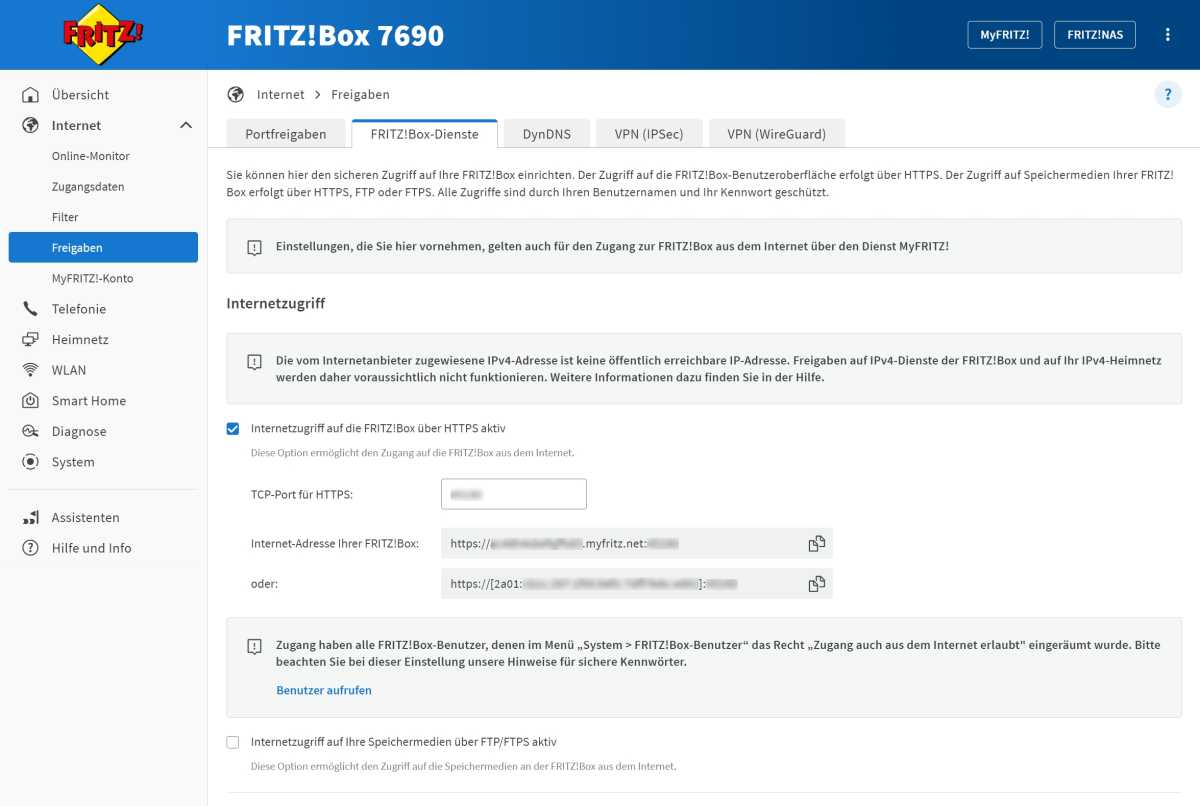Copy the myfritz.net internet address
1200x806 pixels.
[x=817, y=544]
